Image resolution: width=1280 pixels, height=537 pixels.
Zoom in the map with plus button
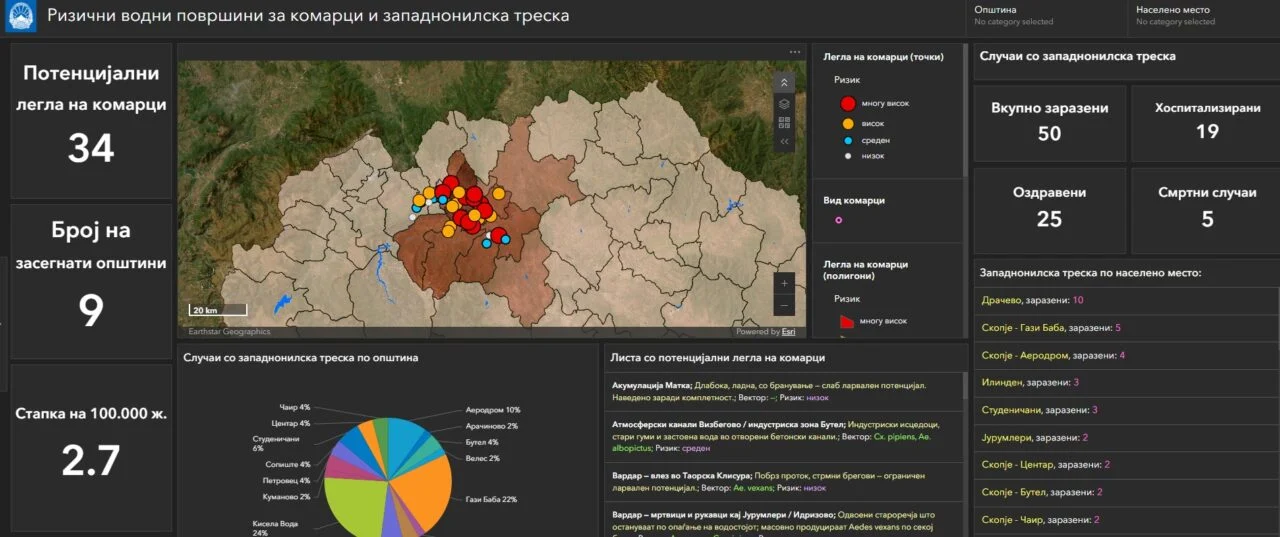point(785,283)
